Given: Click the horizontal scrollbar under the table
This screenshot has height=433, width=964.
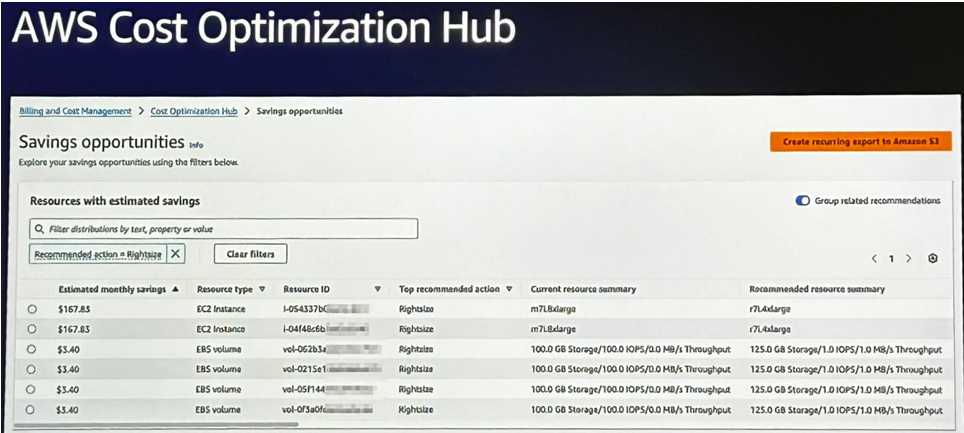Looking at the screenshot, I should 160,425.
